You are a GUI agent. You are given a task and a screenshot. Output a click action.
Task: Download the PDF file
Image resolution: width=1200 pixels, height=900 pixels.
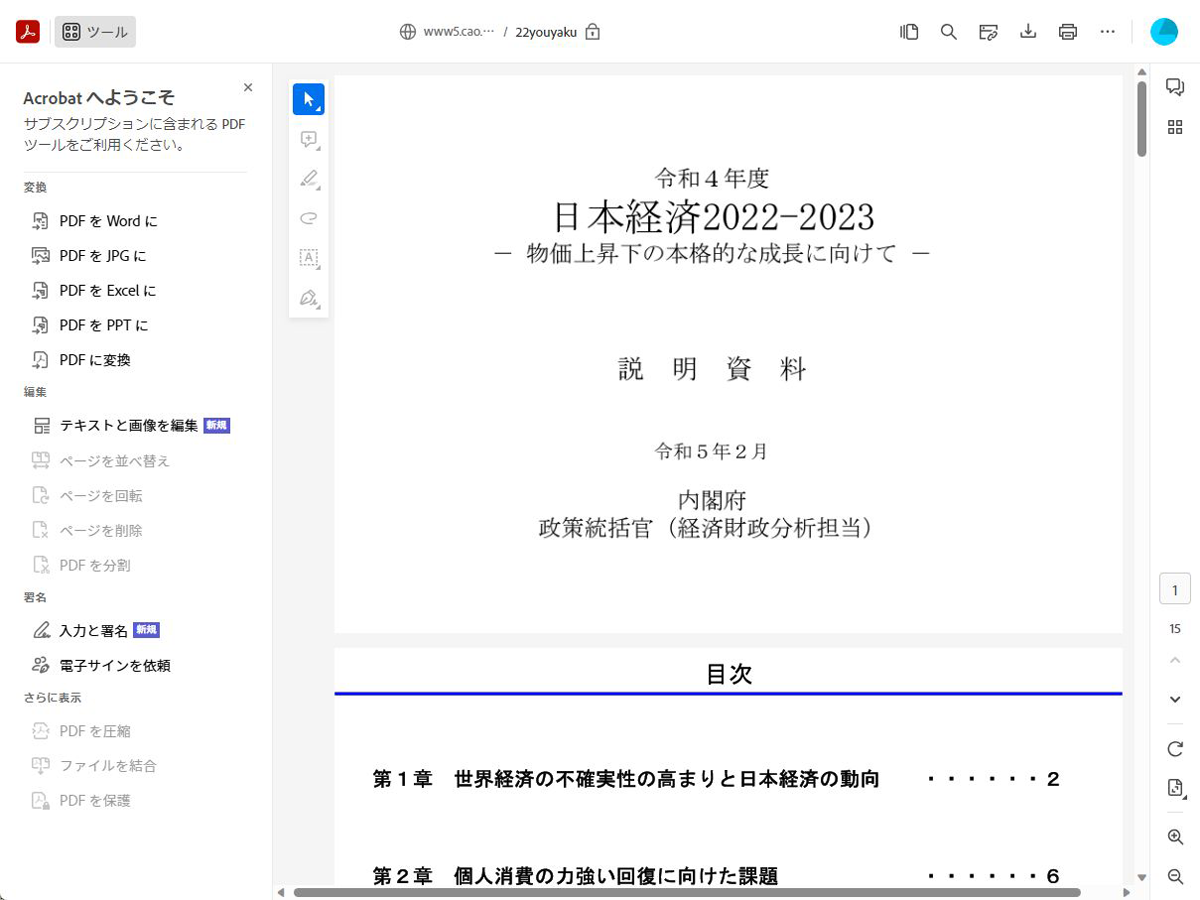click(1028, 32)
